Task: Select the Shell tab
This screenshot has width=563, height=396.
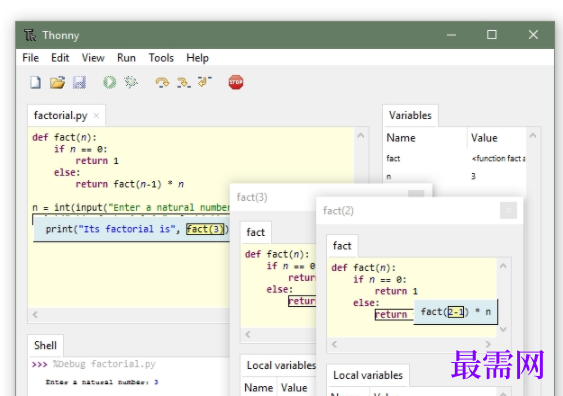Action: click(x=45, y=345)
